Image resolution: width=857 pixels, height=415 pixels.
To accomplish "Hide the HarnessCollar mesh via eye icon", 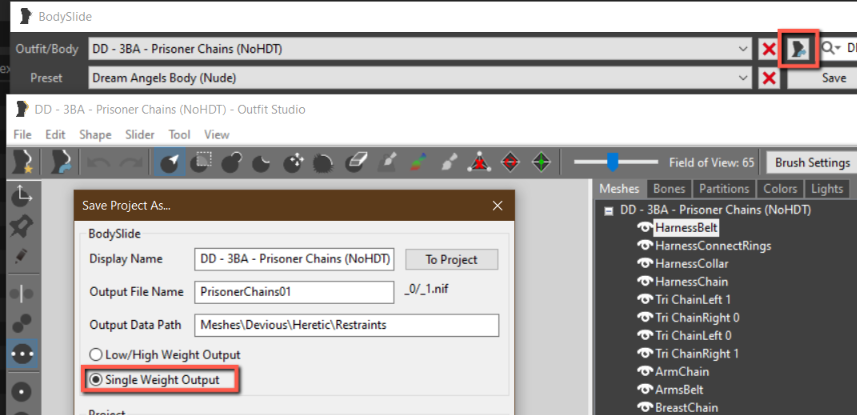I will point(645,264).
